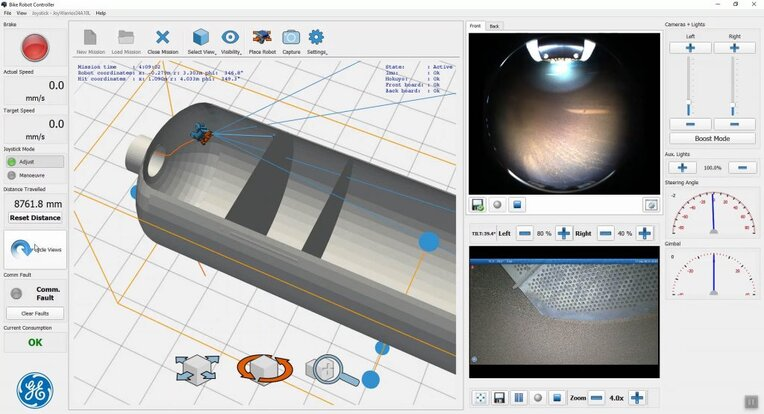Click the Cycle Views button

35,249
